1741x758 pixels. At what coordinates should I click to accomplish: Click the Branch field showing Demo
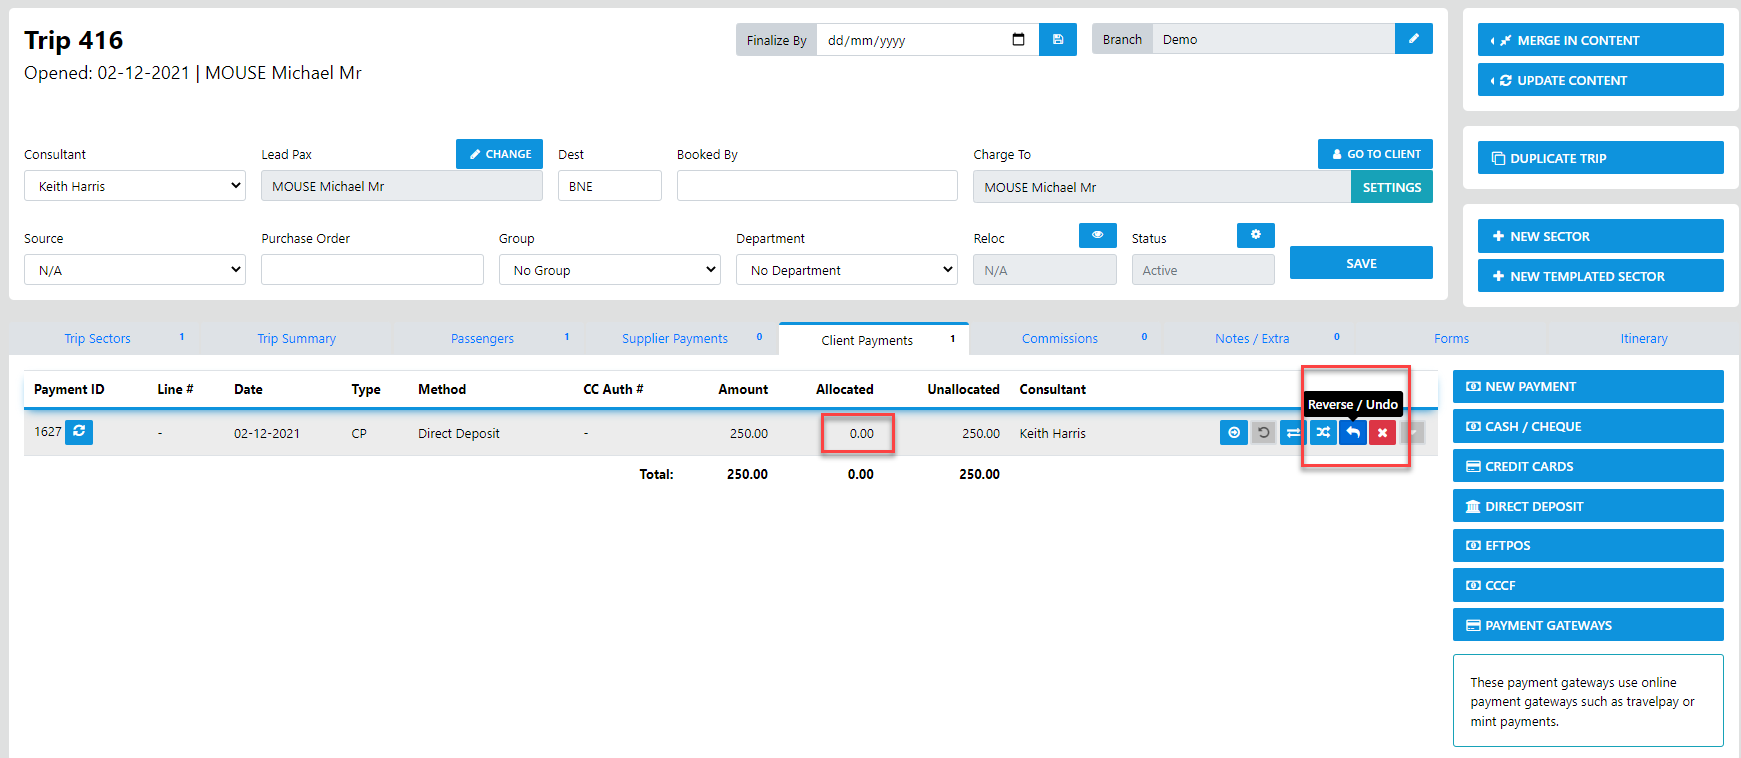[x=1274, y=39]
